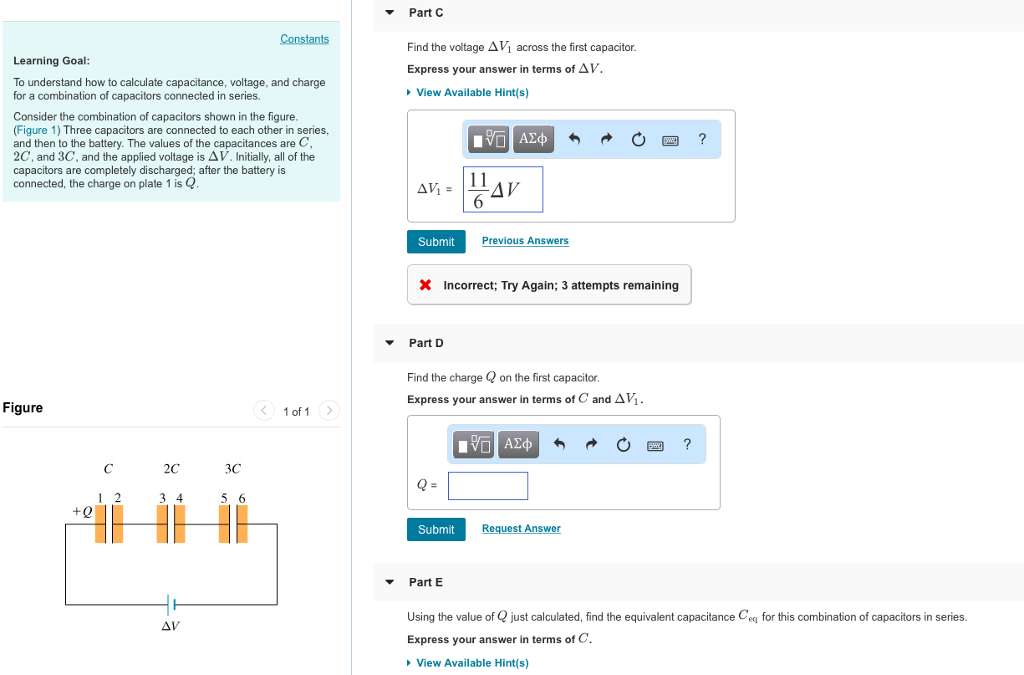
Task: Collapse the Part E section
Action: [390, 582]
